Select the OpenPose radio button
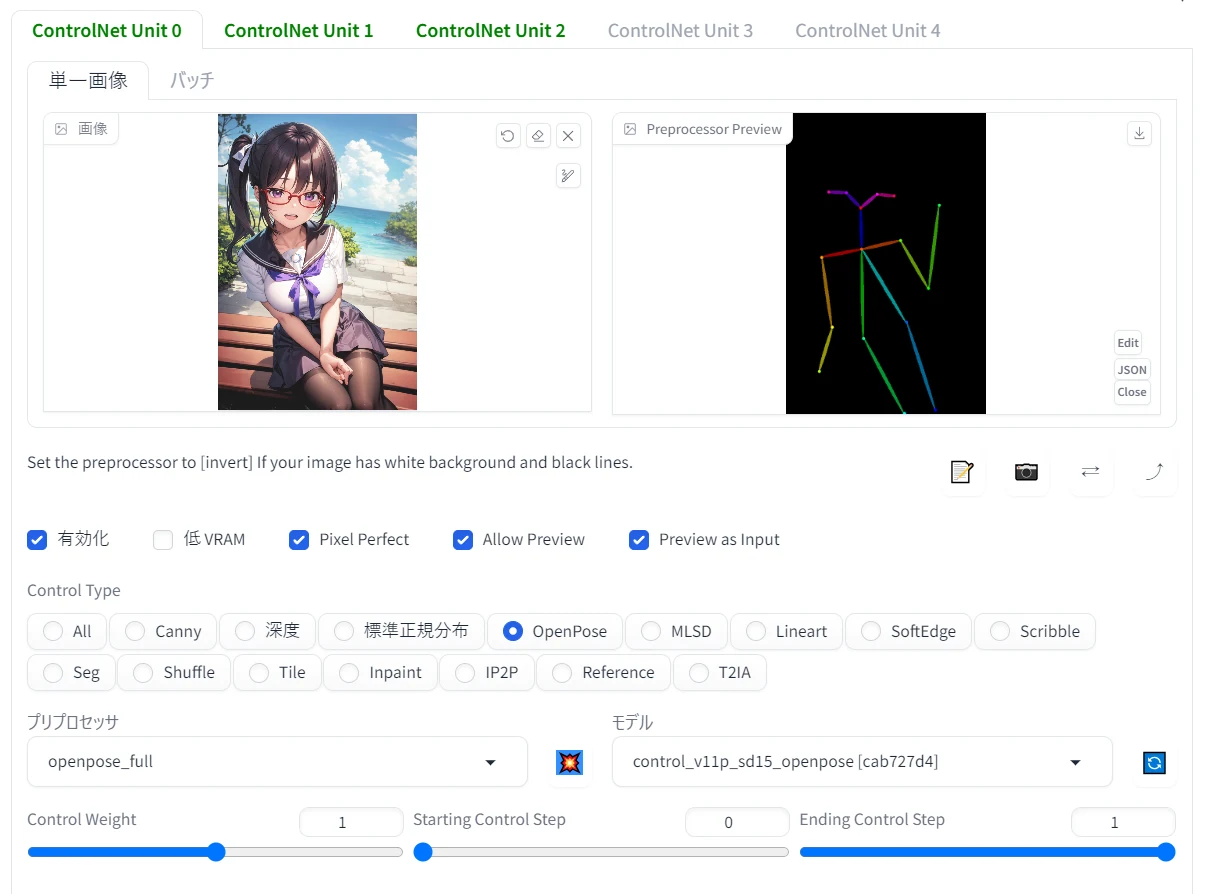 513,631
